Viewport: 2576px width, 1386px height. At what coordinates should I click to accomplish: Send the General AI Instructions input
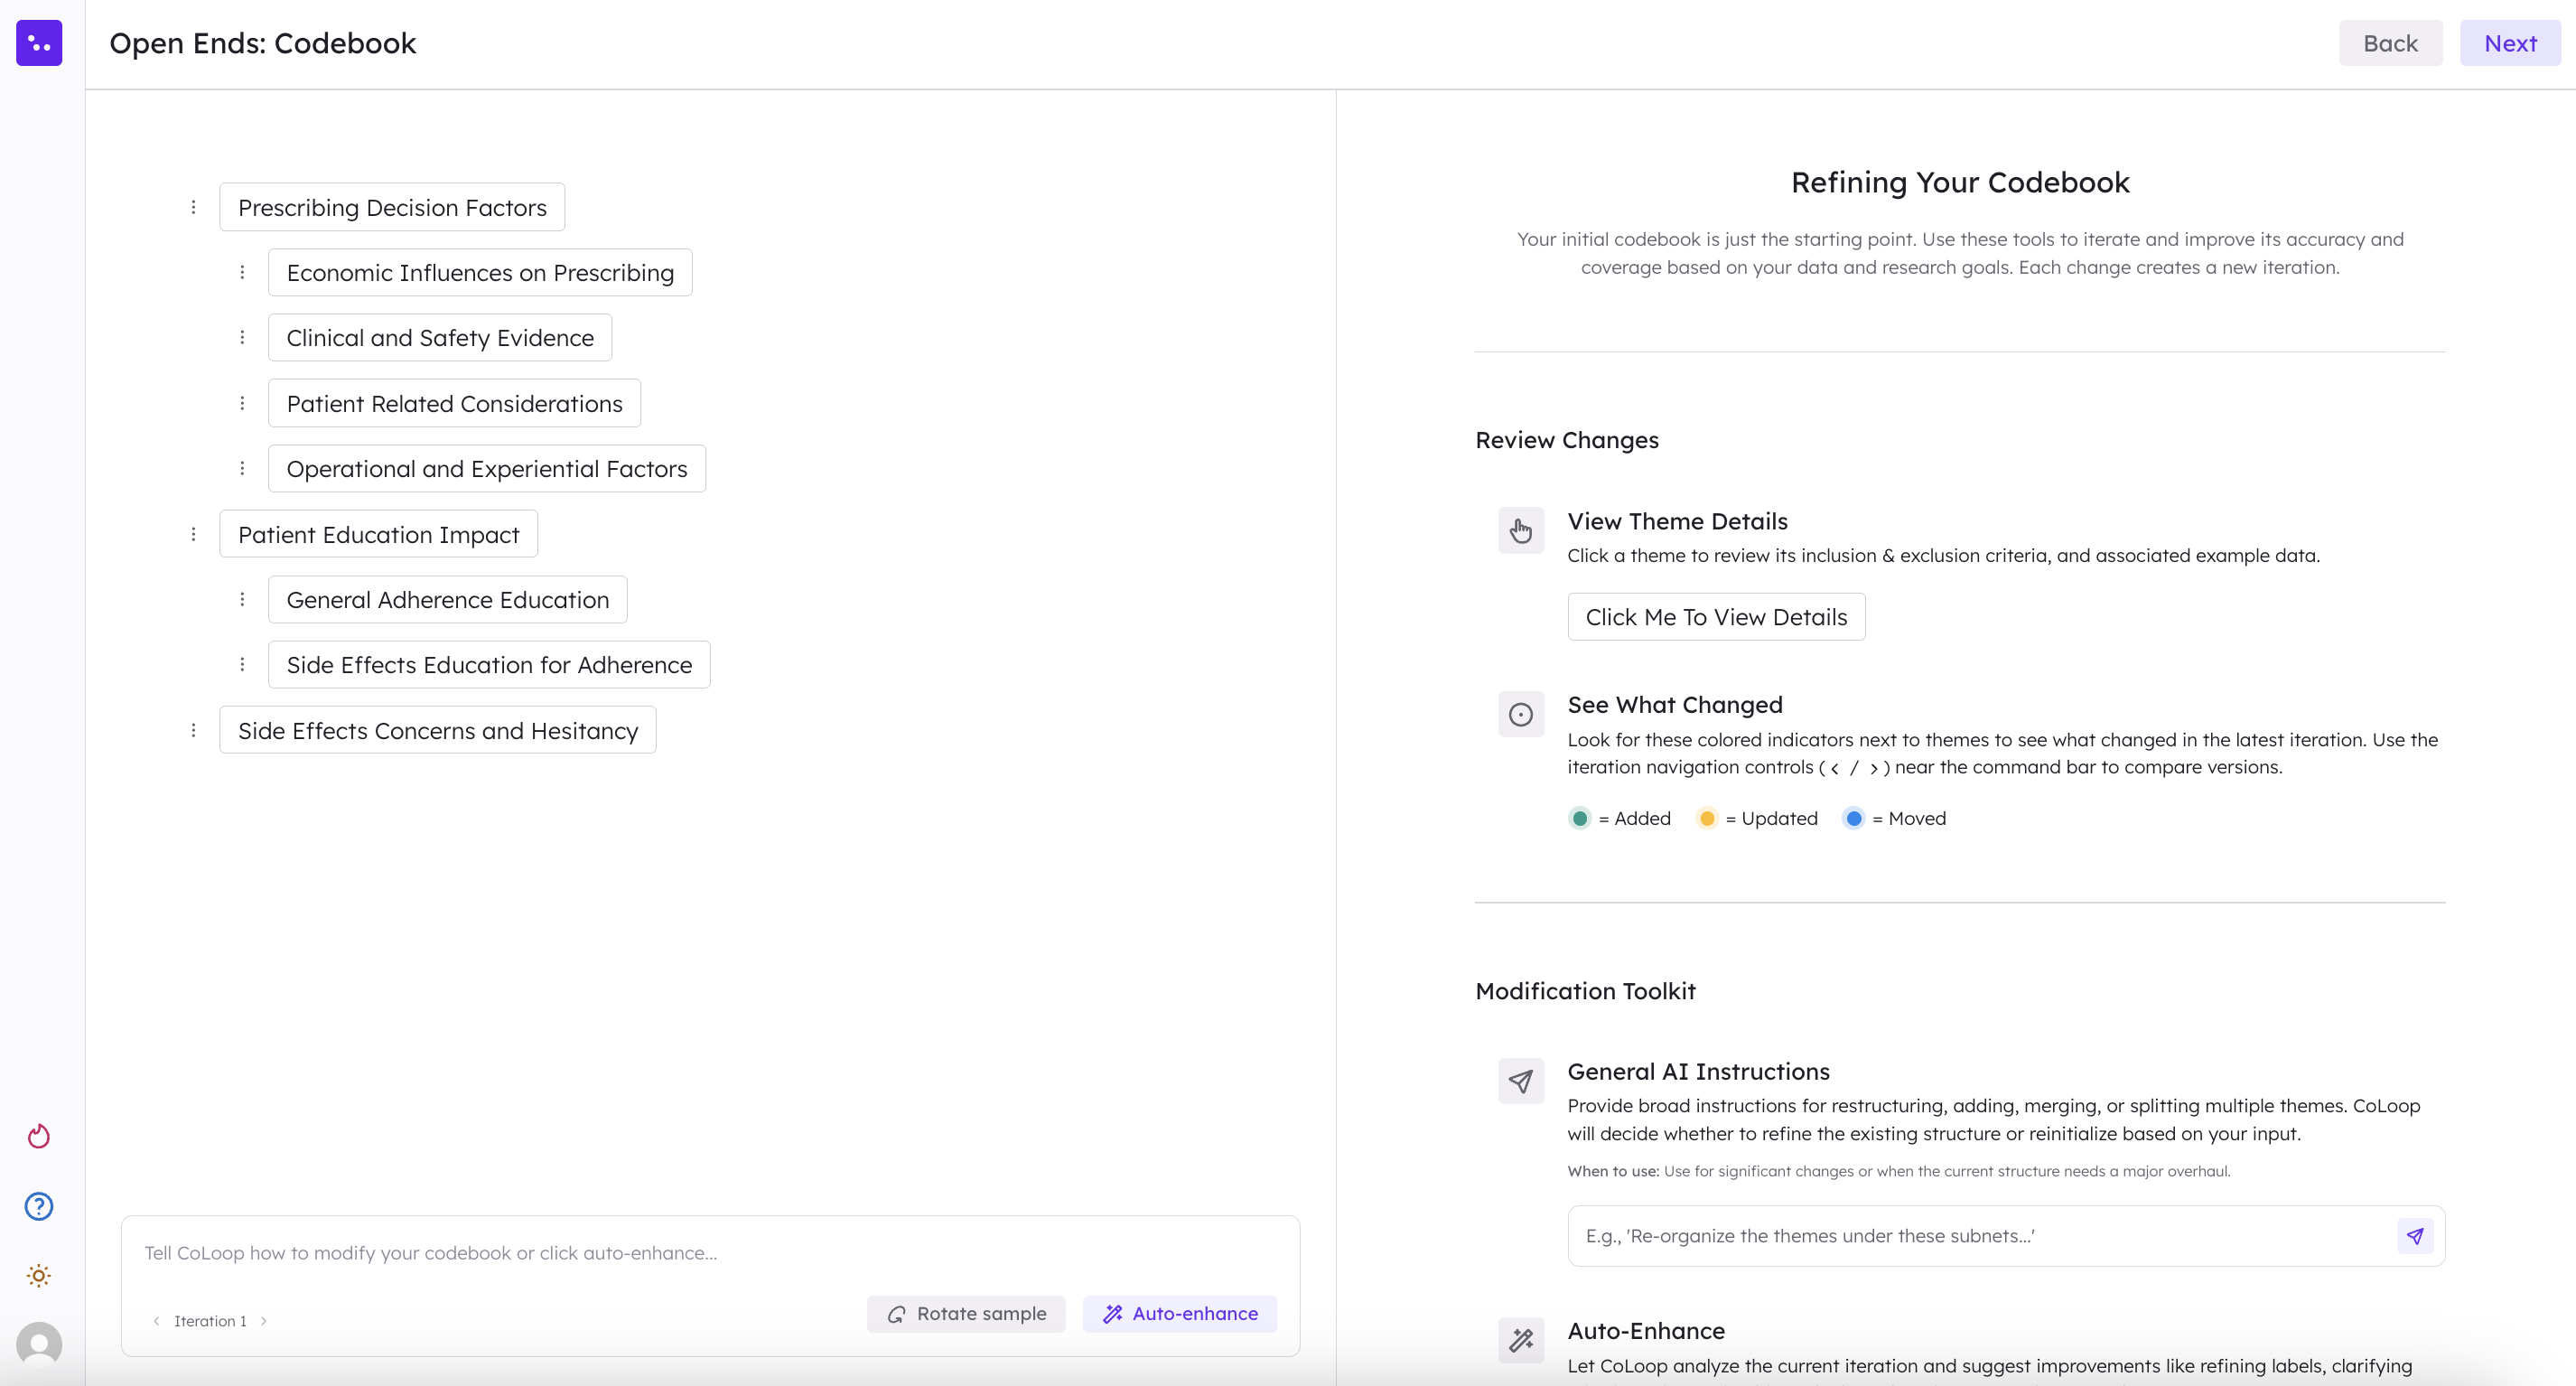coord(2415,1236)
